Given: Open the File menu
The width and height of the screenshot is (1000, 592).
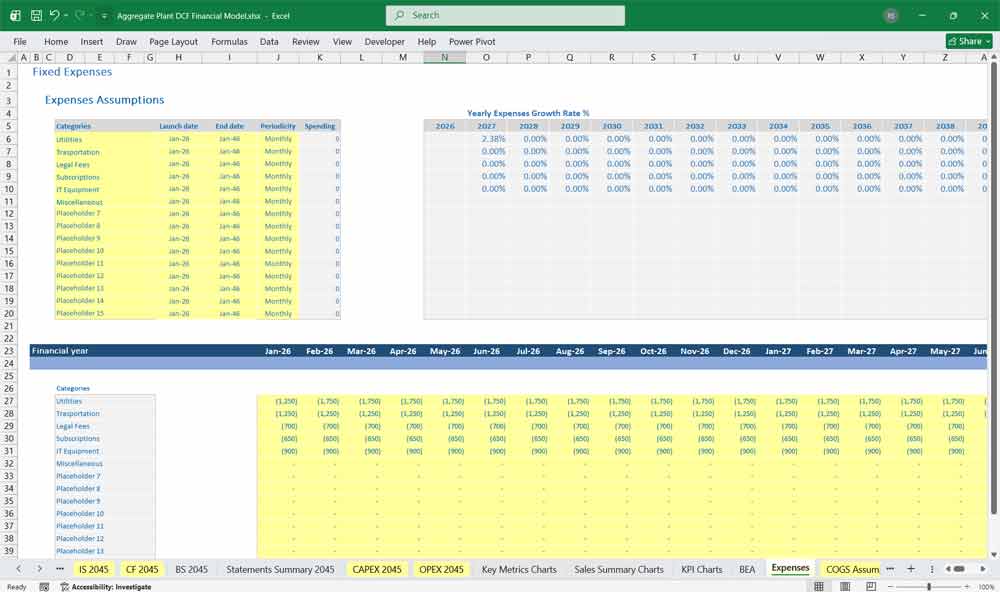Looking at the screenshot, I should (x=20, y=41).
